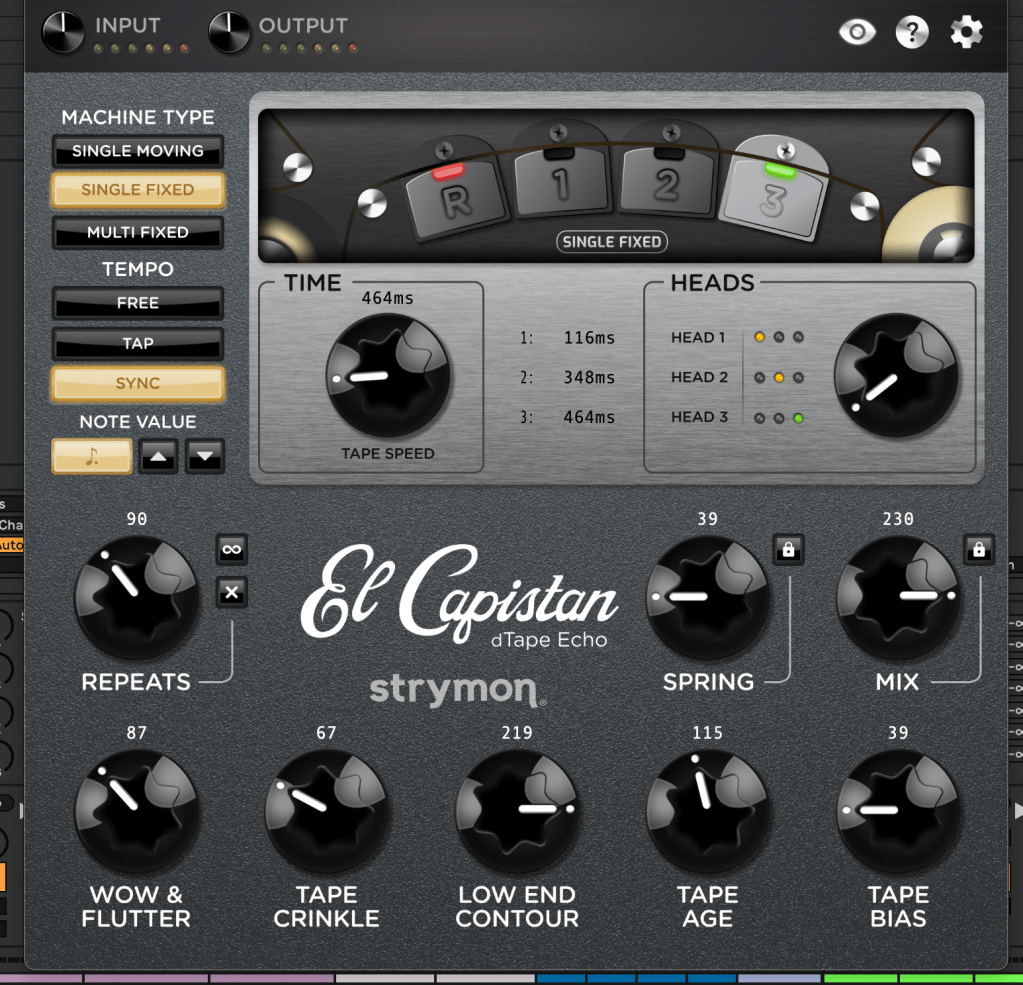1023x985 pixels.
Task: Switch tempo mode to Free
Action: point(138,303)
